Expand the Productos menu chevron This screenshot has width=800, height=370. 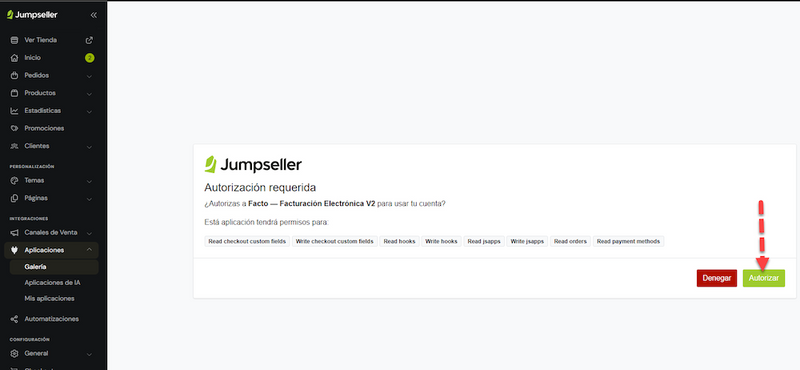coord(89,94)
